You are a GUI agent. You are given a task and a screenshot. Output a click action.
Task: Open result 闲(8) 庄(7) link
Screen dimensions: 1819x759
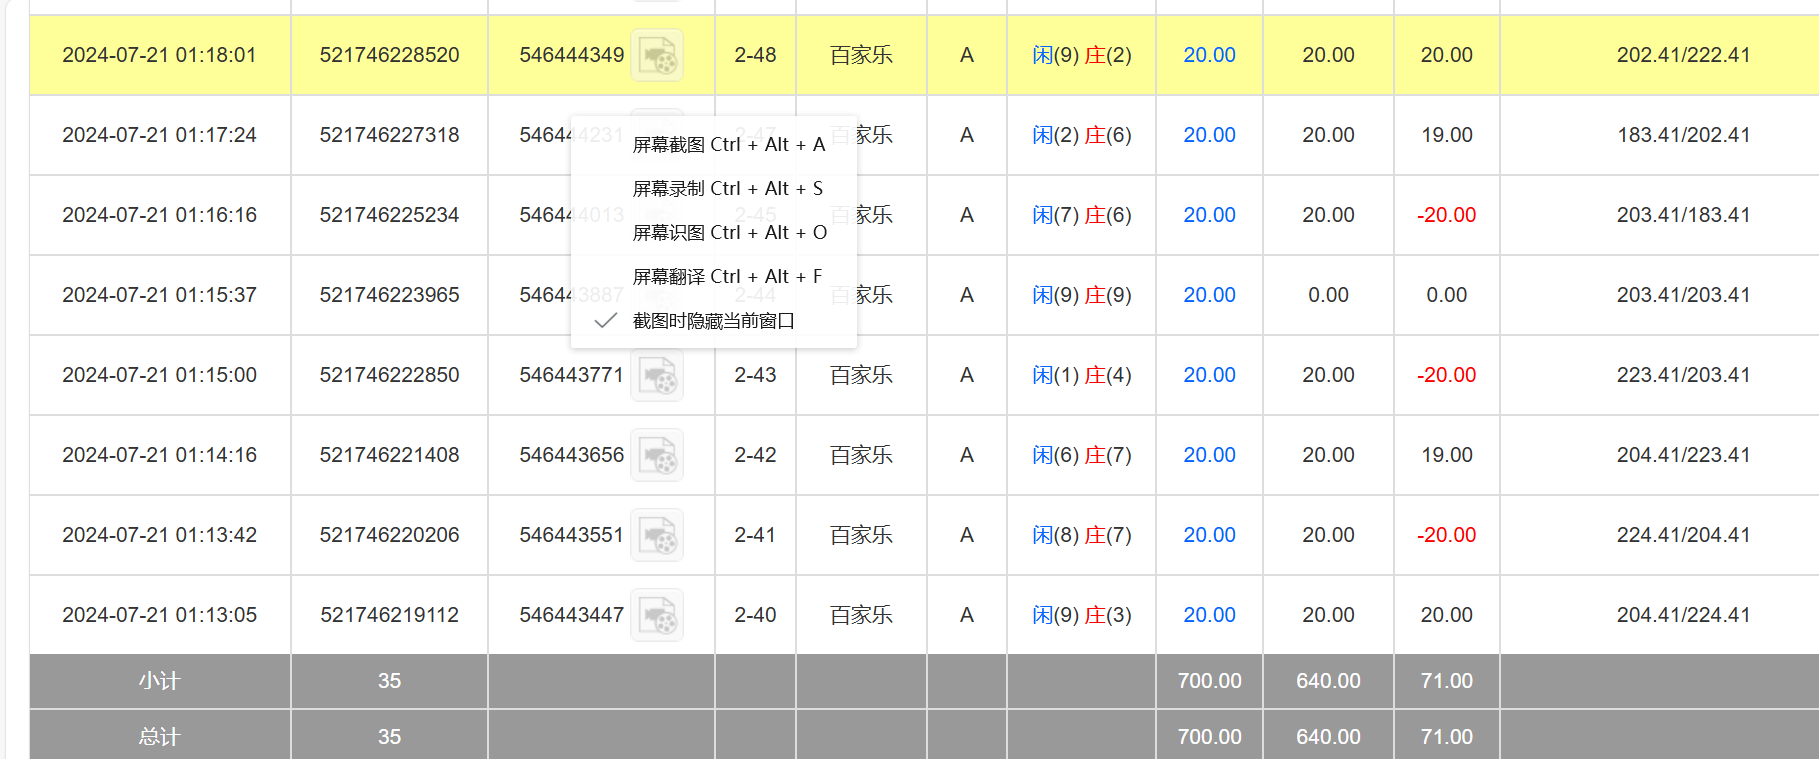(1081, 535)
